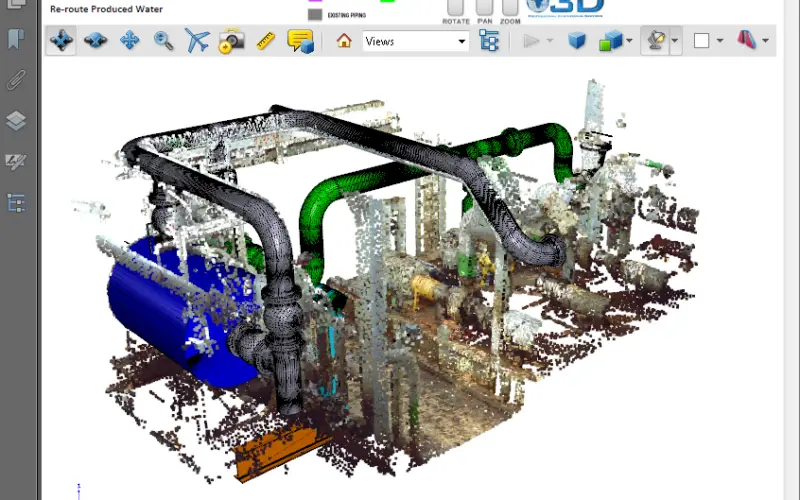The image size is (800, 500).
Task: Open the background color dropdown arrow
Action: point(720,40)
